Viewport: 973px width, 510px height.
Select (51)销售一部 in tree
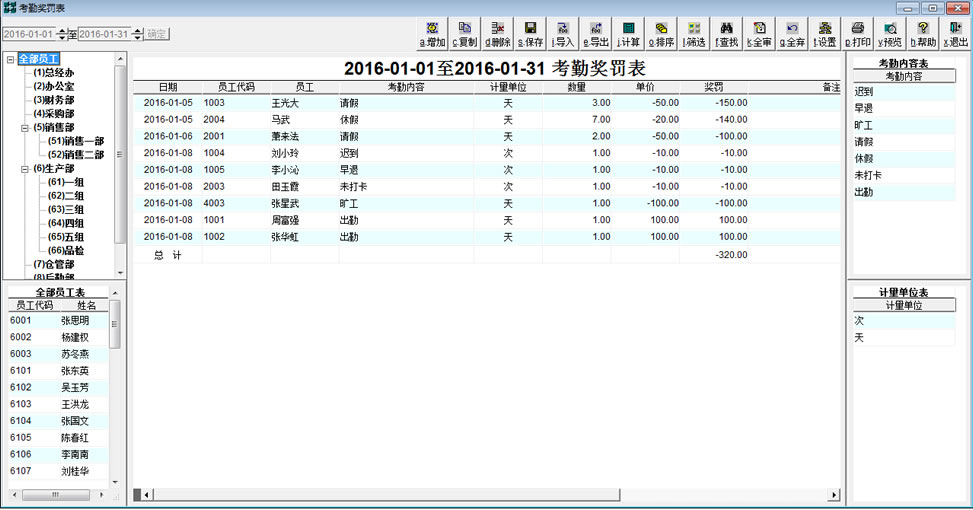(76, 141)
